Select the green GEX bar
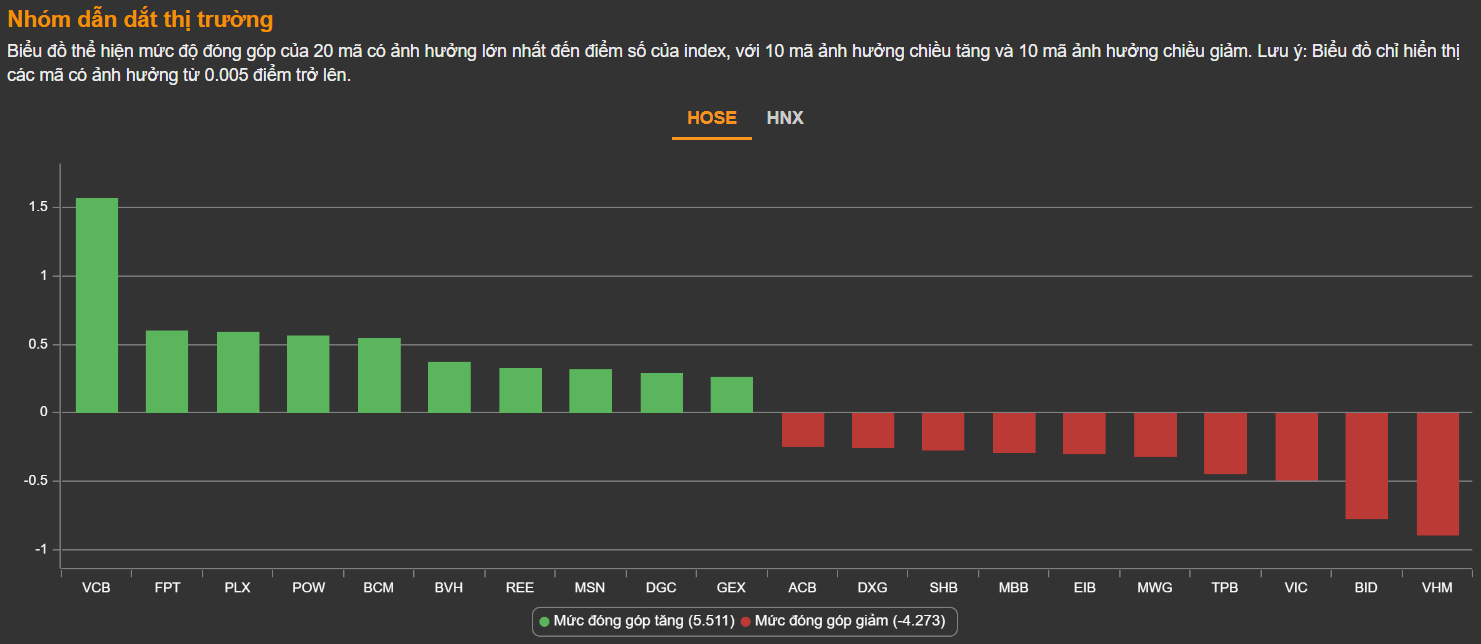1481x644 pixels. pos(732,395)
